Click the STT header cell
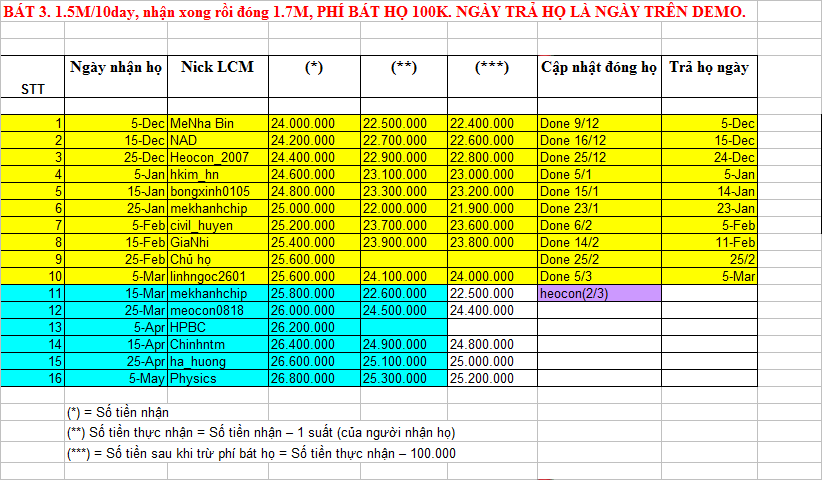This screenshot has width=822, height=480. tap(32, 88)
